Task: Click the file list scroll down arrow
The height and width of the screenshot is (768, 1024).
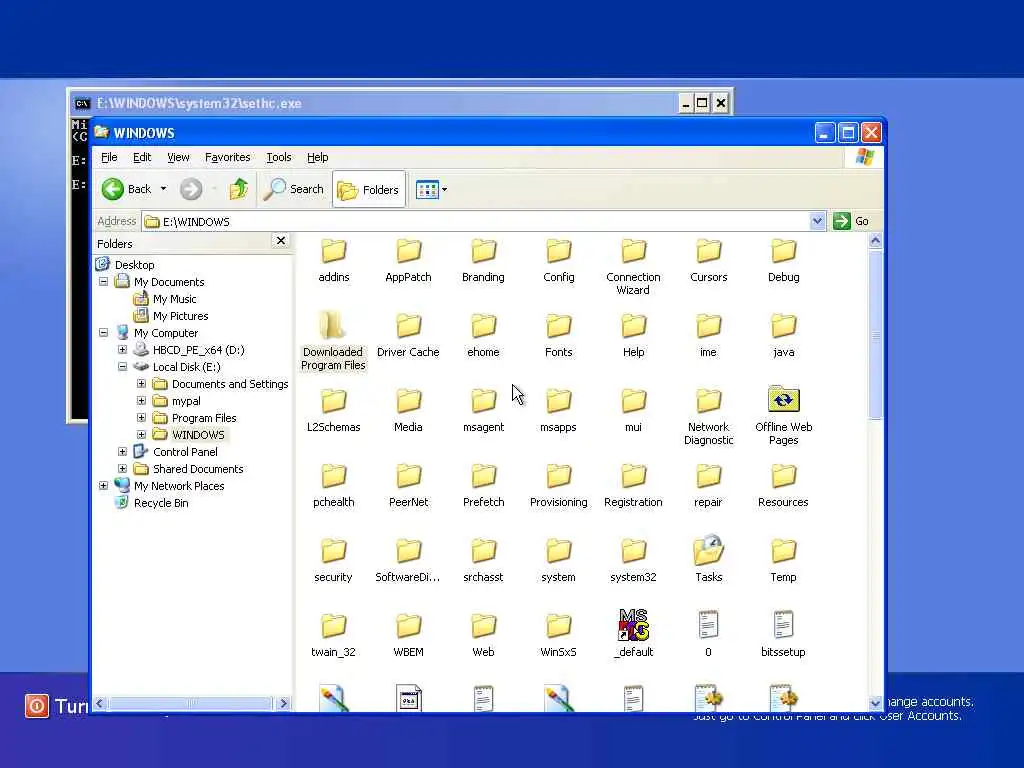Action: (876, 703)
